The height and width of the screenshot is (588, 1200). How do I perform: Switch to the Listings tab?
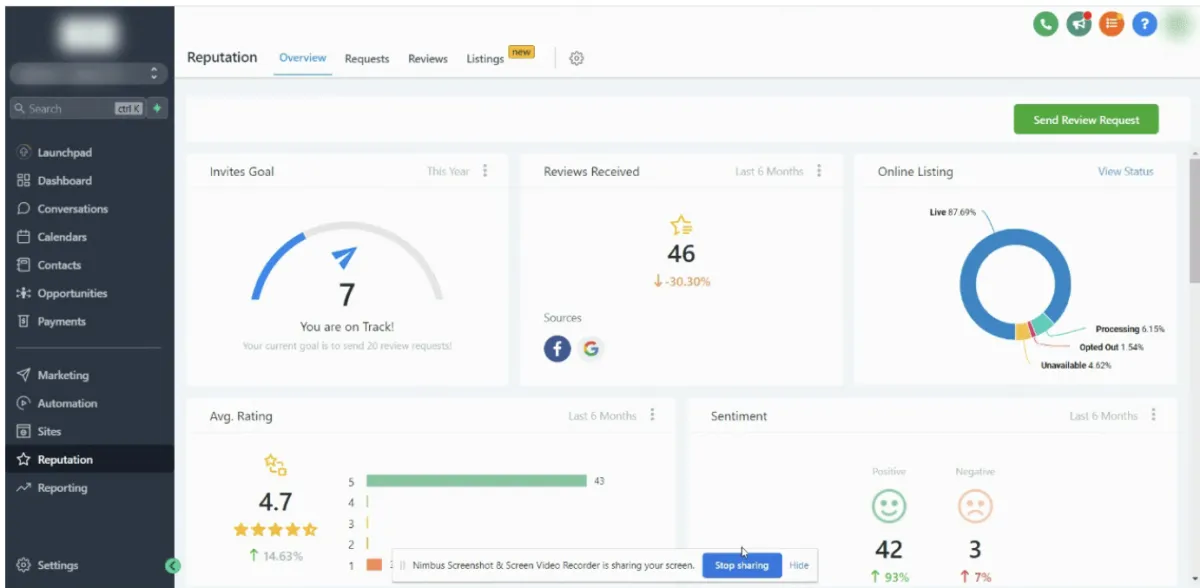[x=485, y=59]
